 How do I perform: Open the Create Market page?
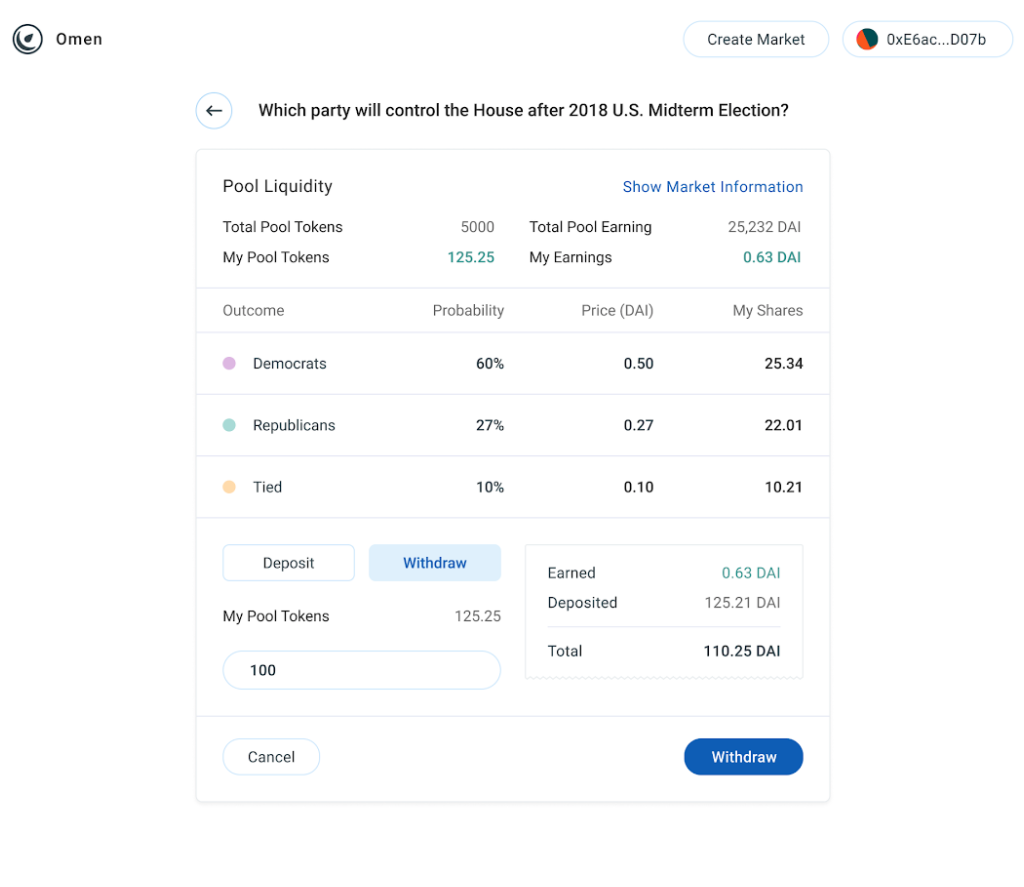(x=756, y=39)
